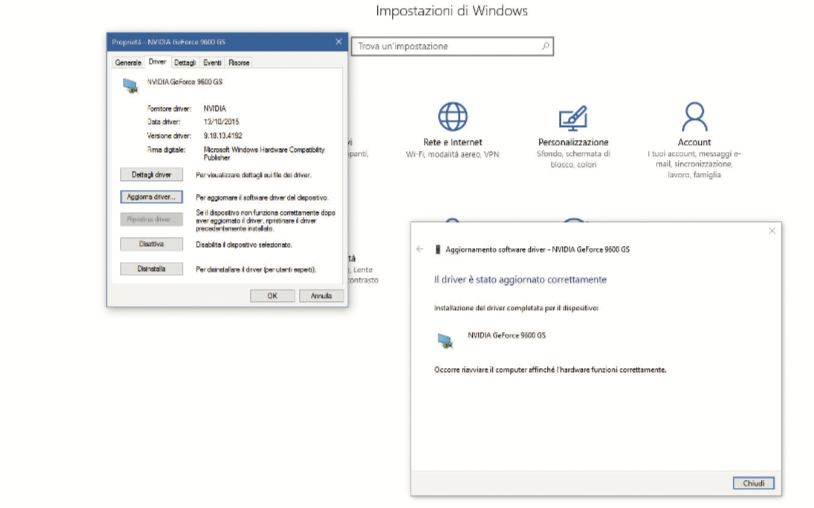Click driver version 9.18.13.4192 text
814x508 pixels.
[223, 135]
